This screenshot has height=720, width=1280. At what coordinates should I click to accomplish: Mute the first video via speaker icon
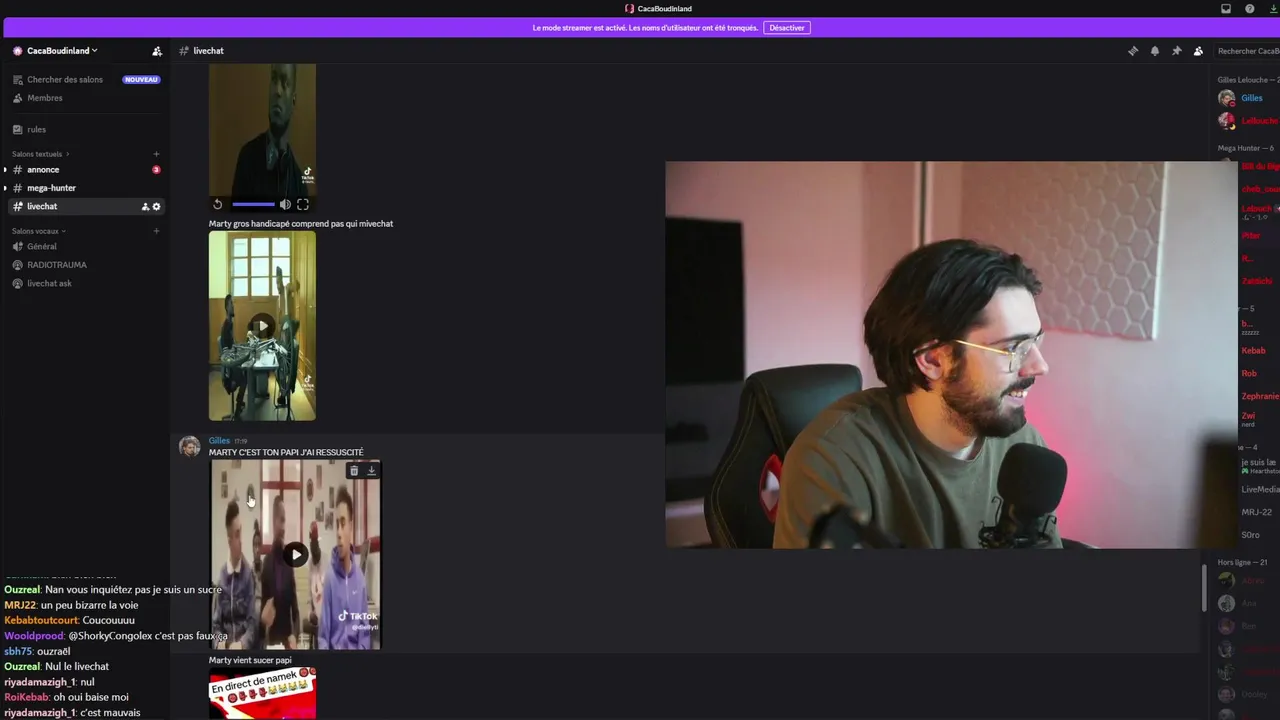pos(285,204)
